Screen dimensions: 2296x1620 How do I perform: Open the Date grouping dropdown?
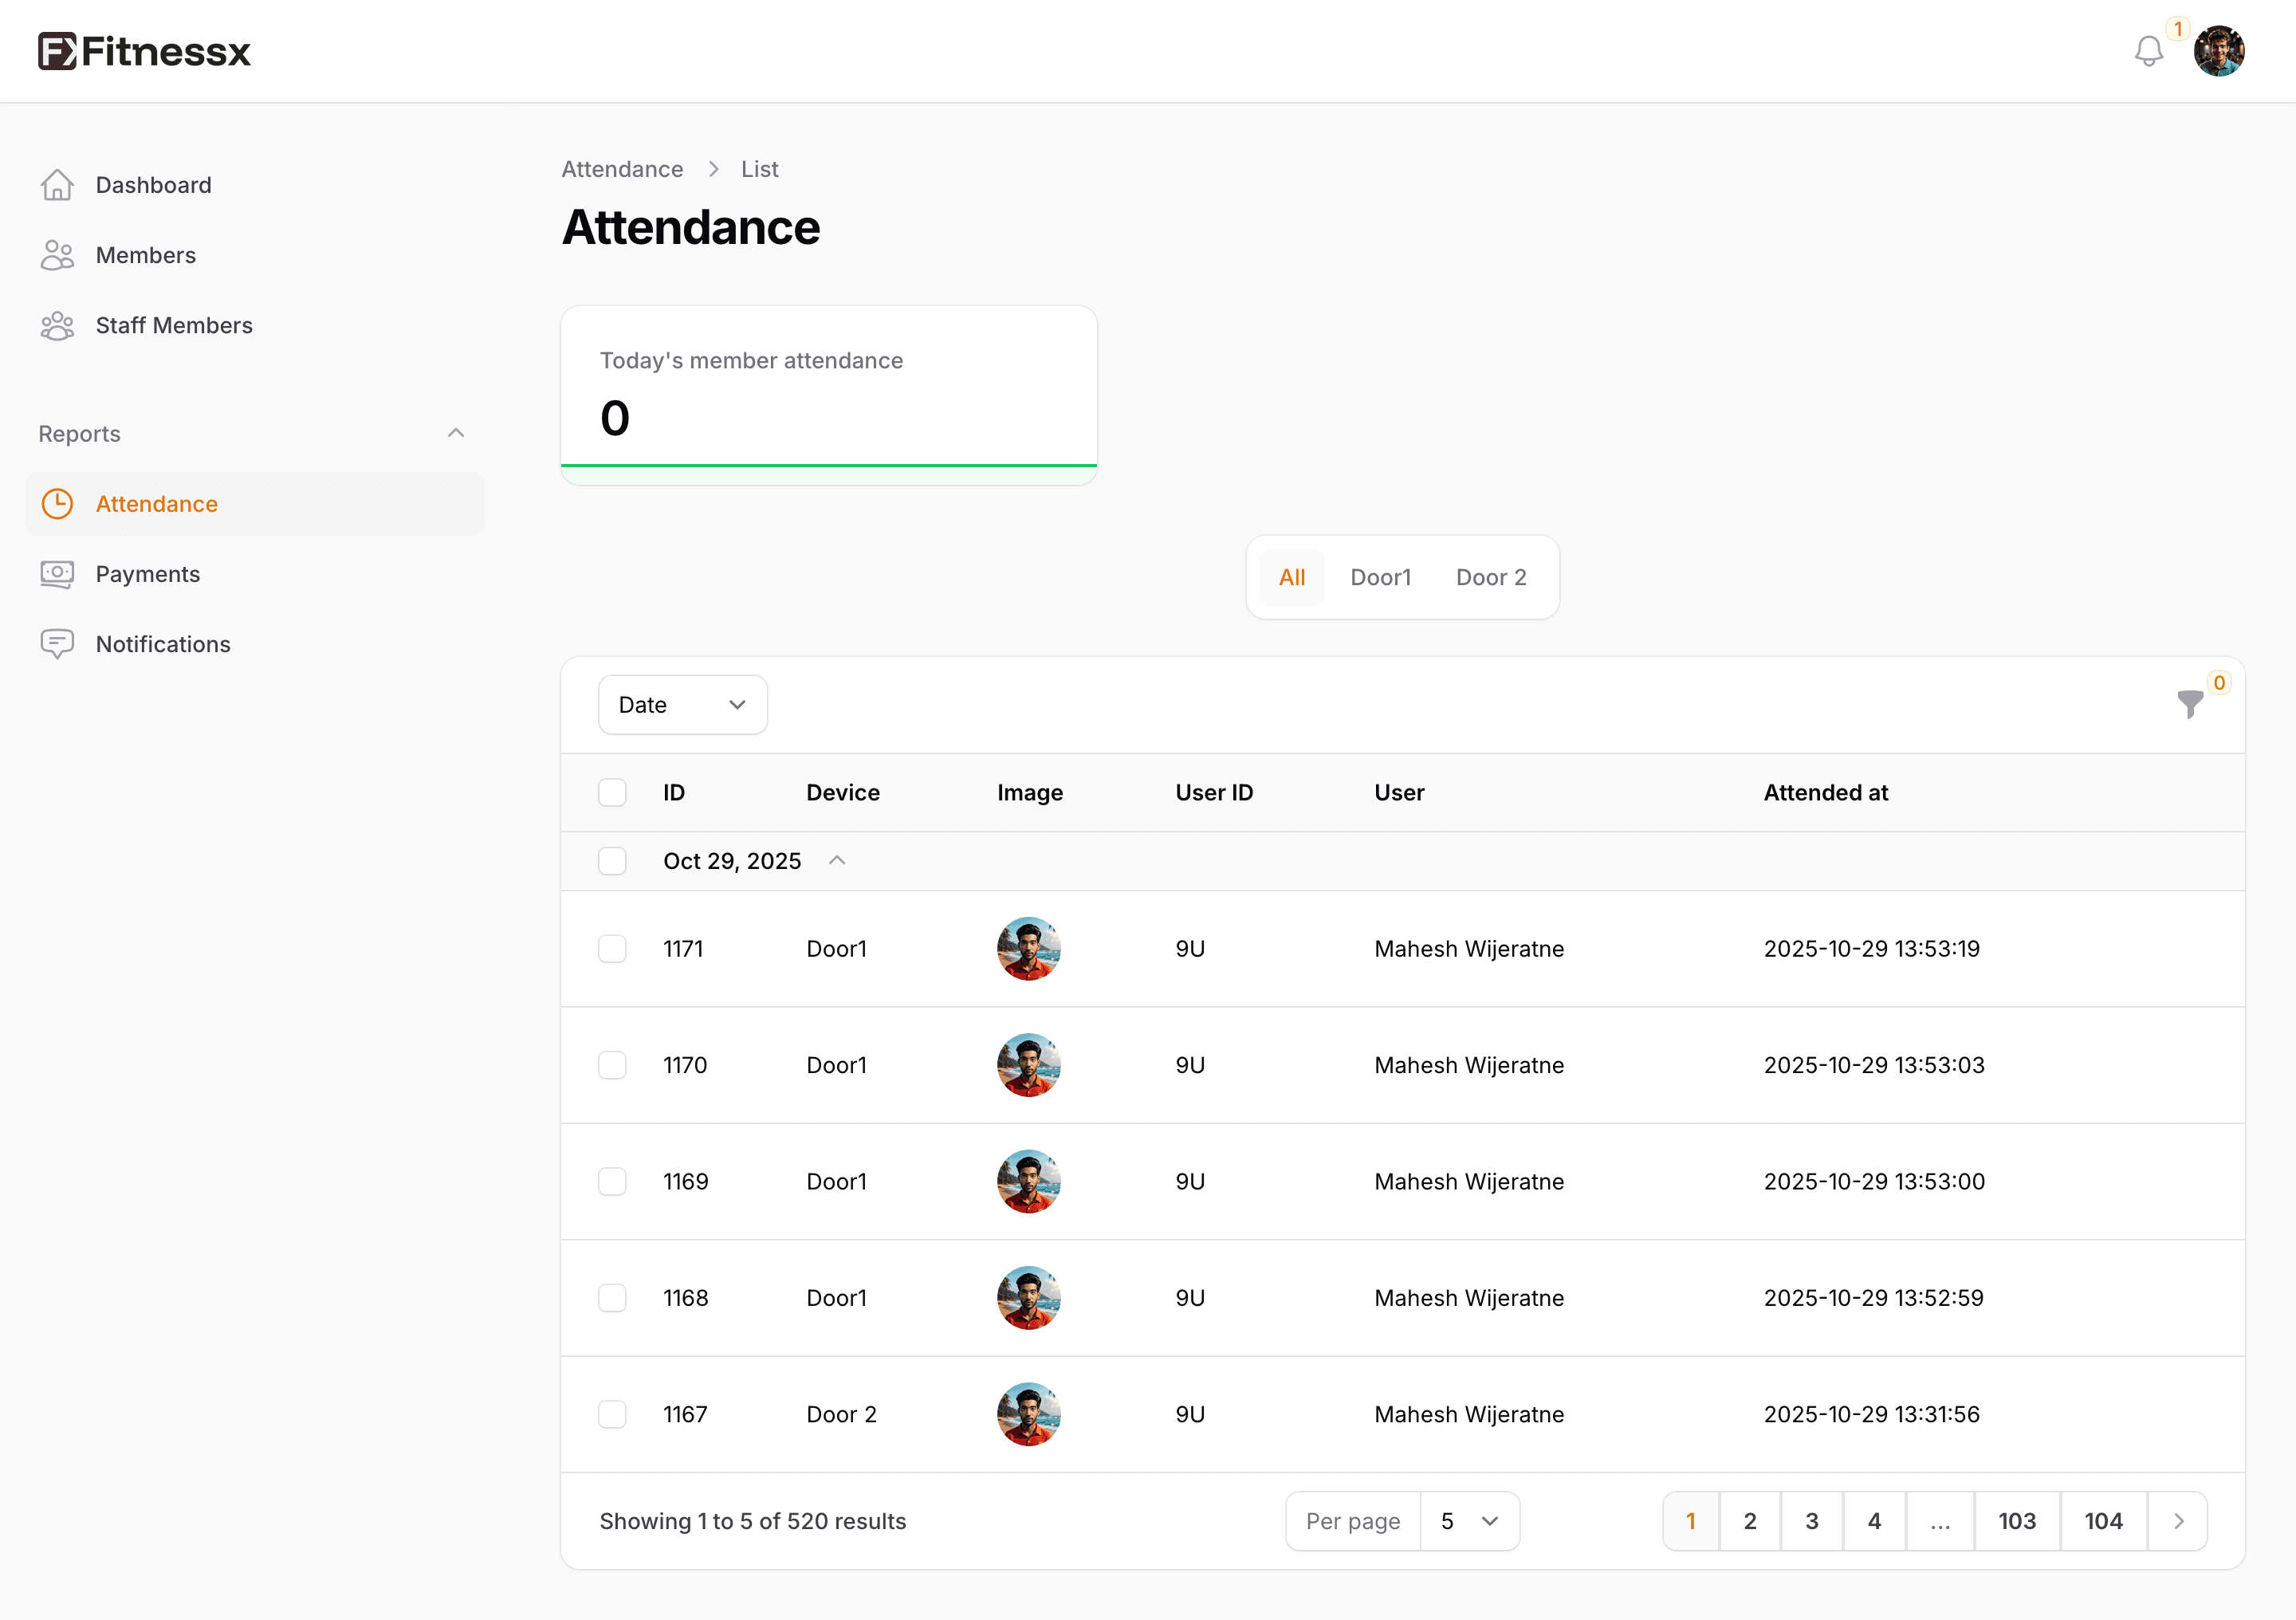click(682, 705)
